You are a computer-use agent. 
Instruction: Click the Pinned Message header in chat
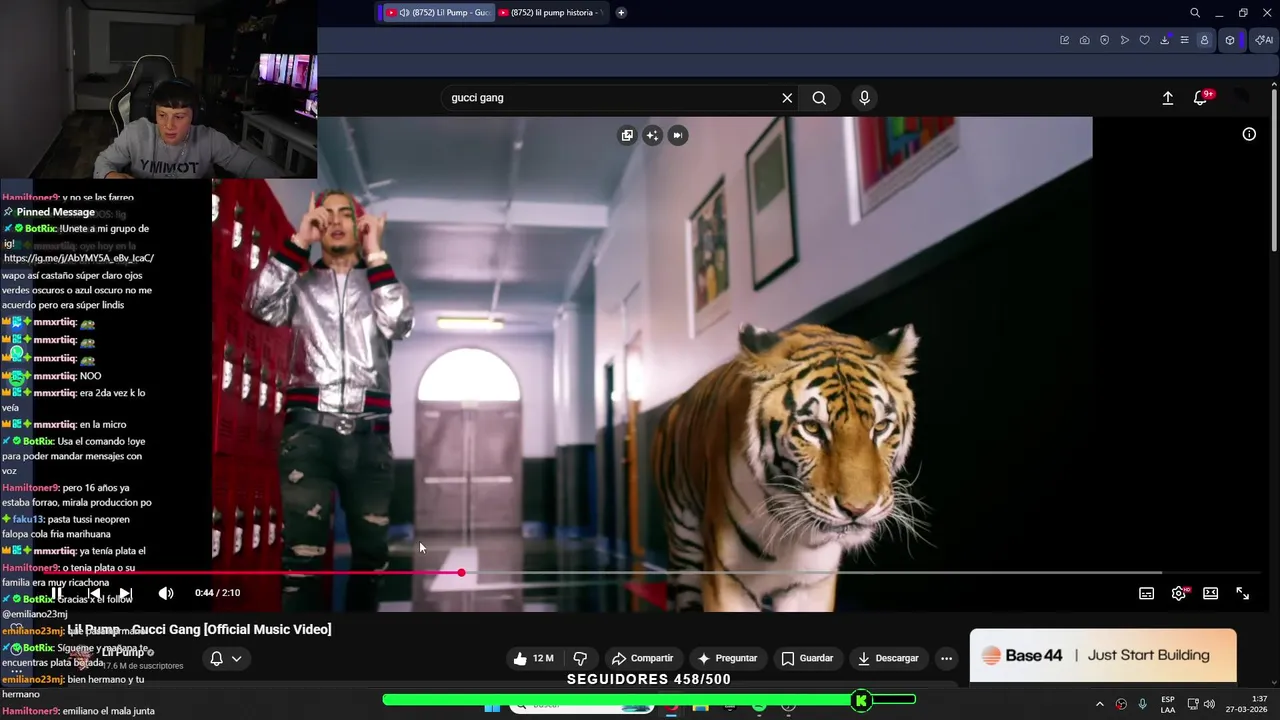(x=55, y=212)
